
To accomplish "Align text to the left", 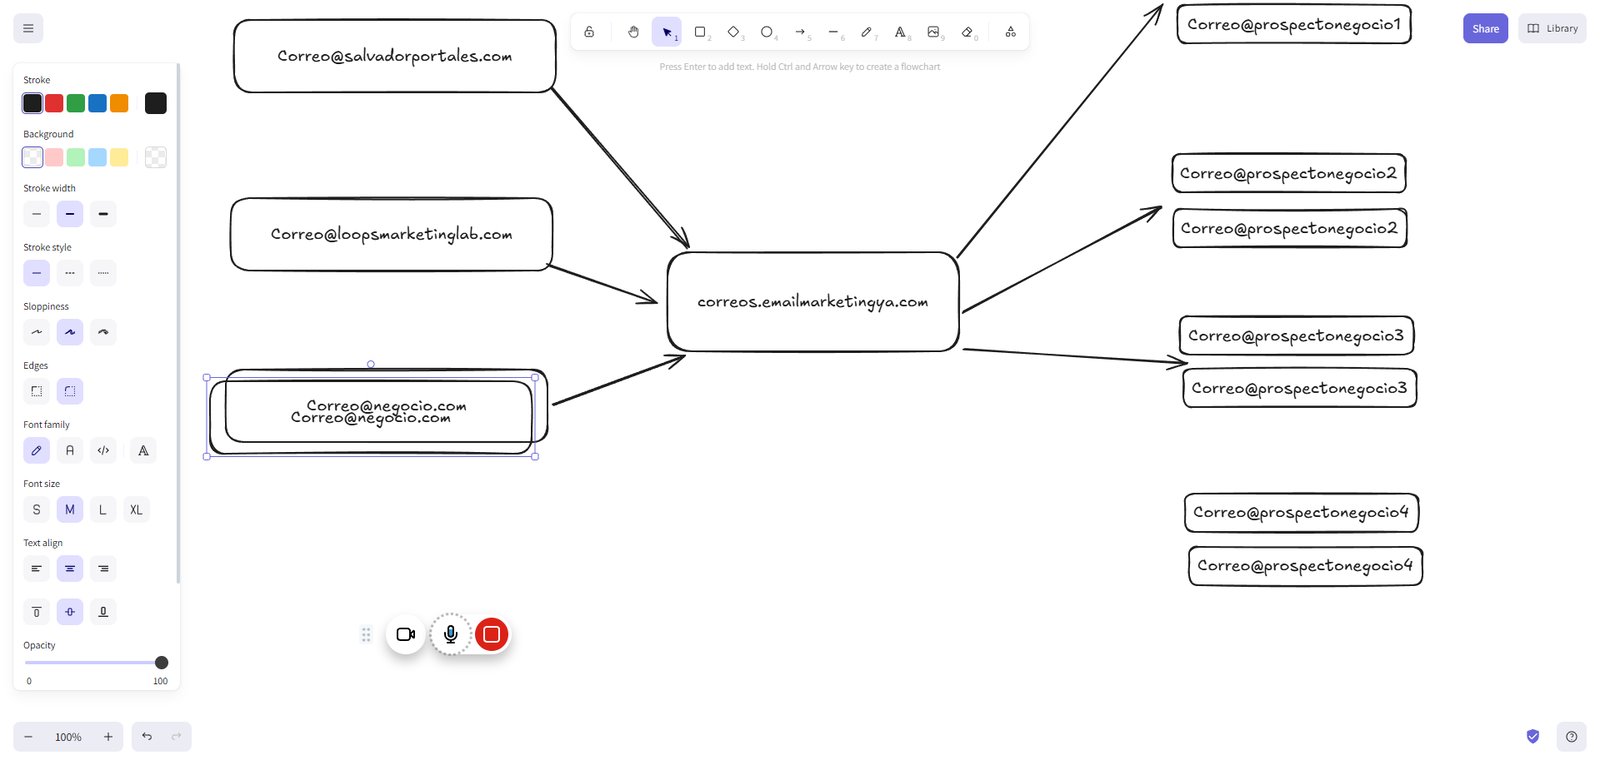I will (37, 569).
